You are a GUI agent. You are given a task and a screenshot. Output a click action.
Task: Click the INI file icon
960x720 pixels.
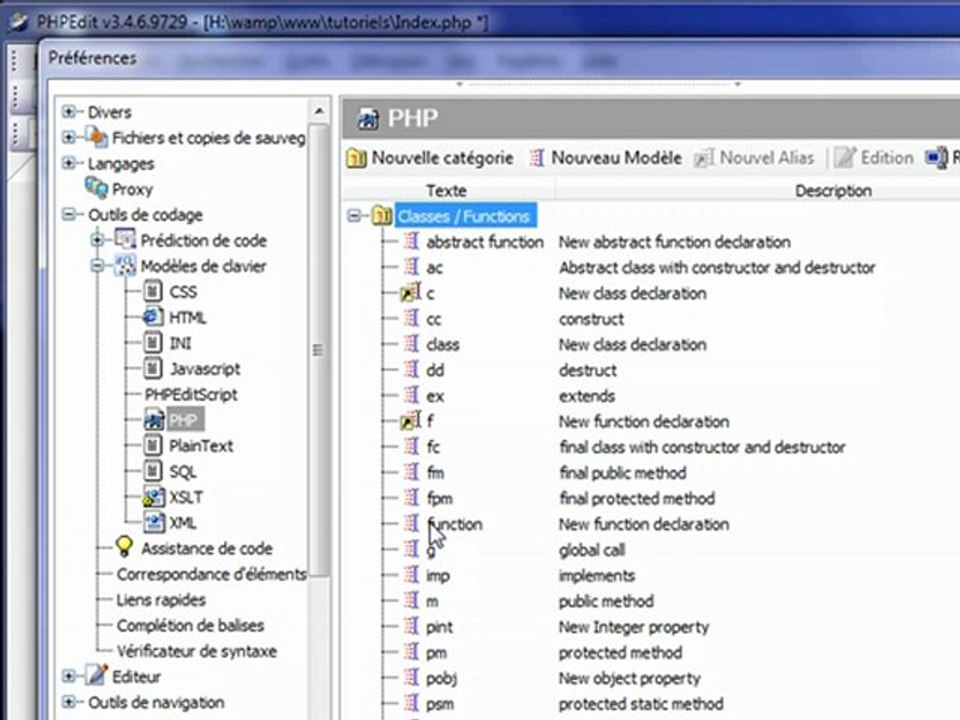[153, 342]
